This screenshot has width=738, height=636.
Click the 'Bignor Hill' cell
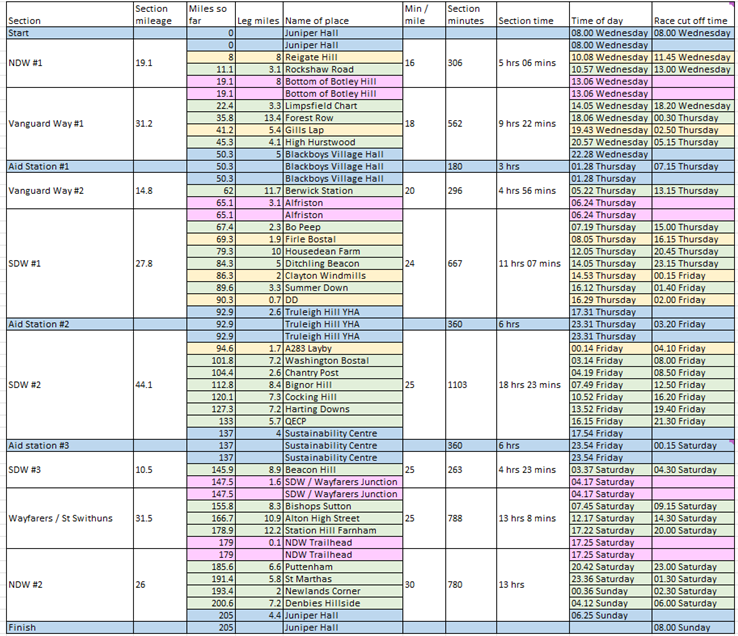[x=343, y=385]
